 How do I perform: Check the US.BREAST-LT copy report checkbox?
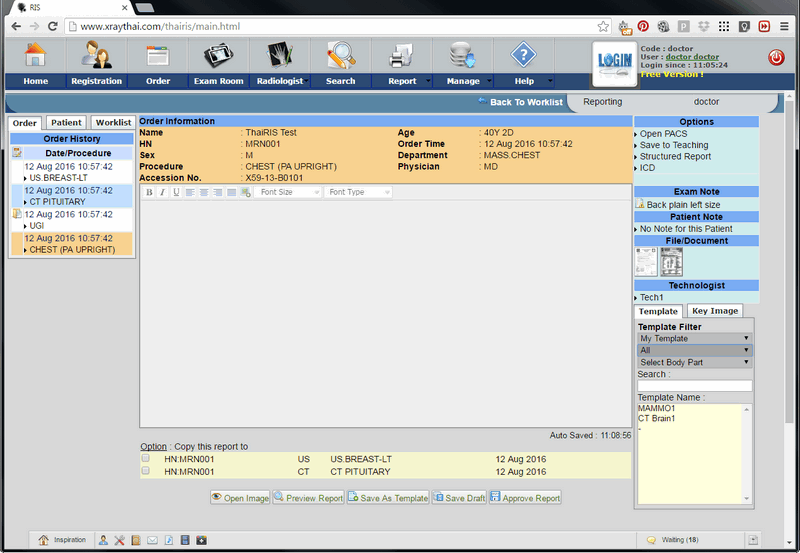pos(146,459)
